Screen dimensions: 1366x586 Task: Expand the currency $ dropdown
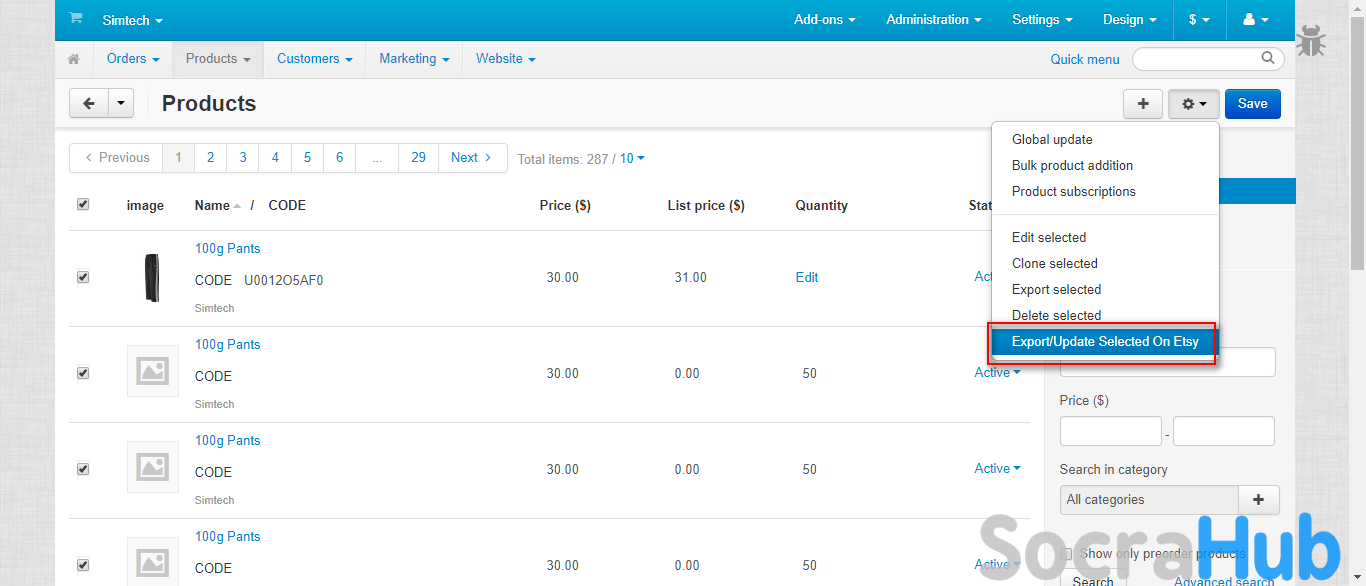[1199, 19]
